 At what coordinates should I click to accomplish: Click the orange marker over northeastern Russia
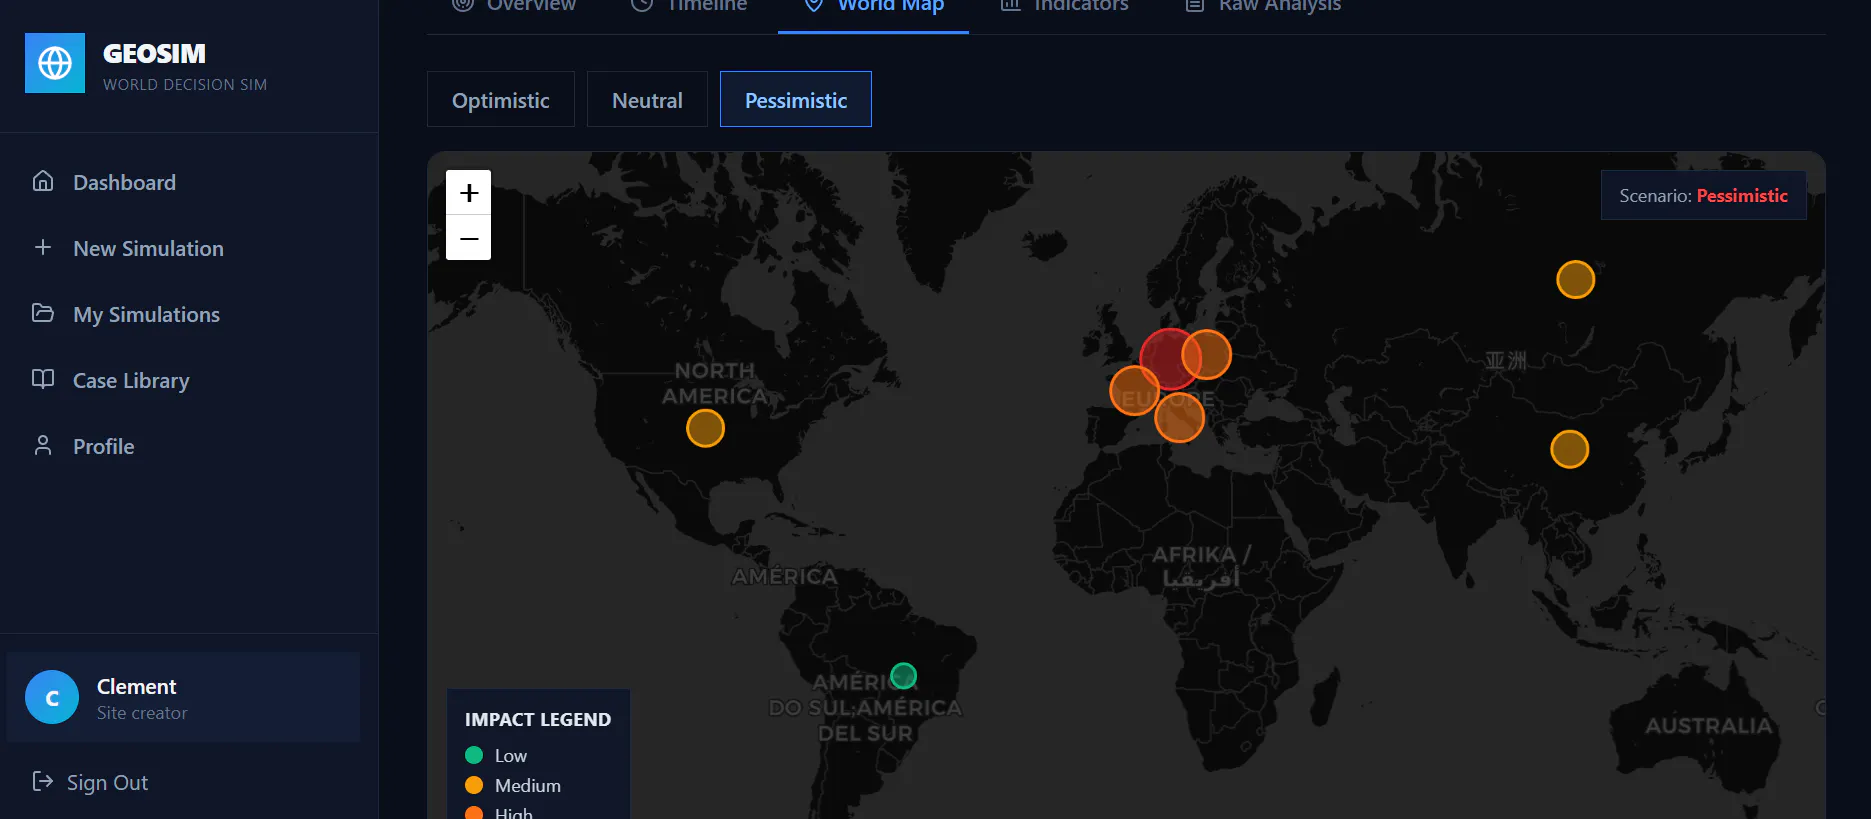coord(1575,279)
